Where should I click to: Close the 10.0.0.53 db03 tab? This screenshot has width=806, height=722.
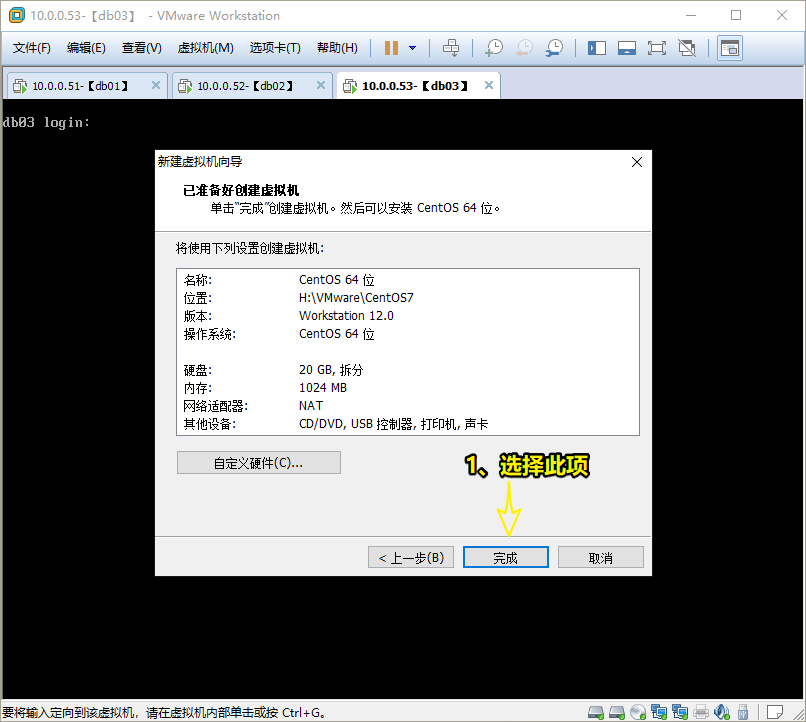tap(489, 85)
